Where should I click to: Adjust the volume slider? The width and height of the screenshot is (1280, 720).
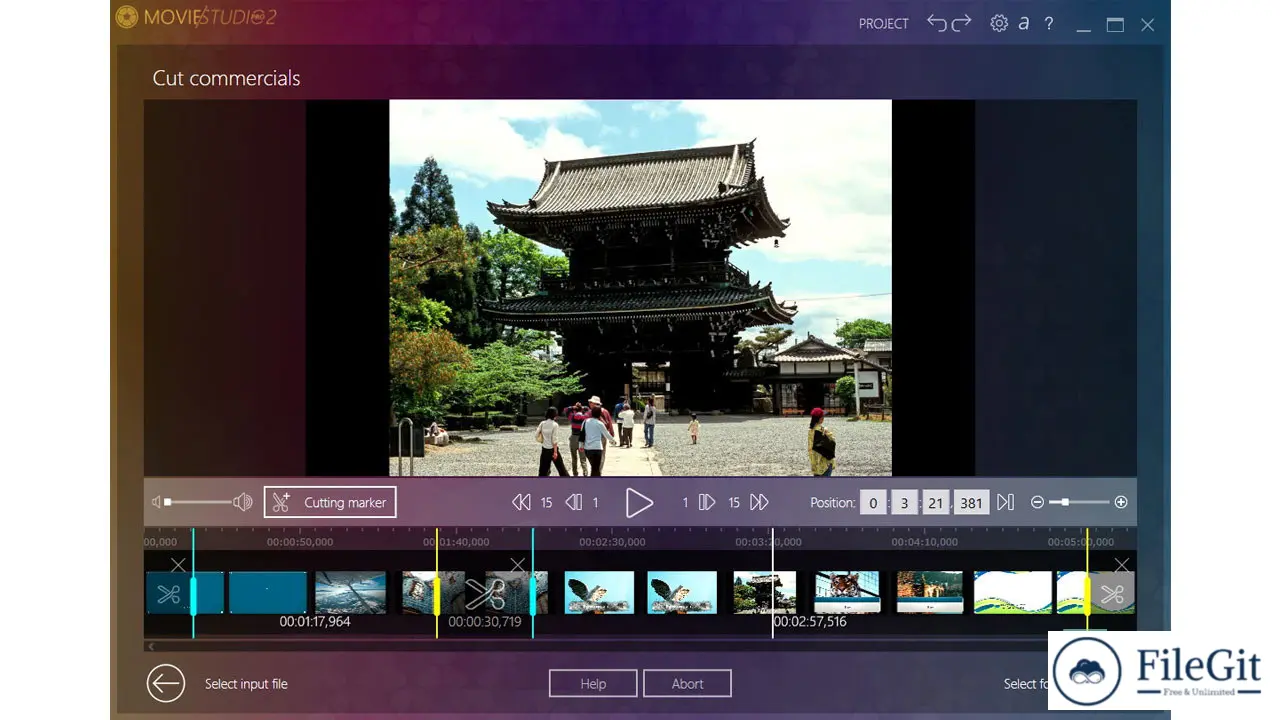198,502
